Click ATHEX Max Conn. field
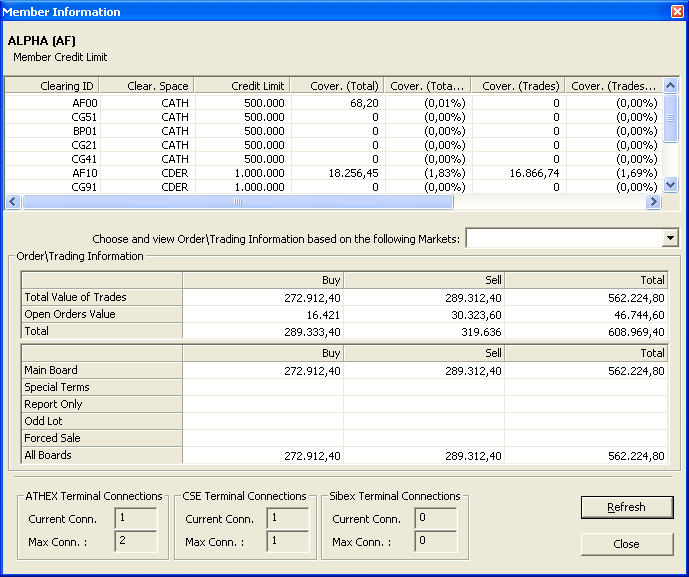The height and width of the screenshot is (577, 689). coord(136,541)
